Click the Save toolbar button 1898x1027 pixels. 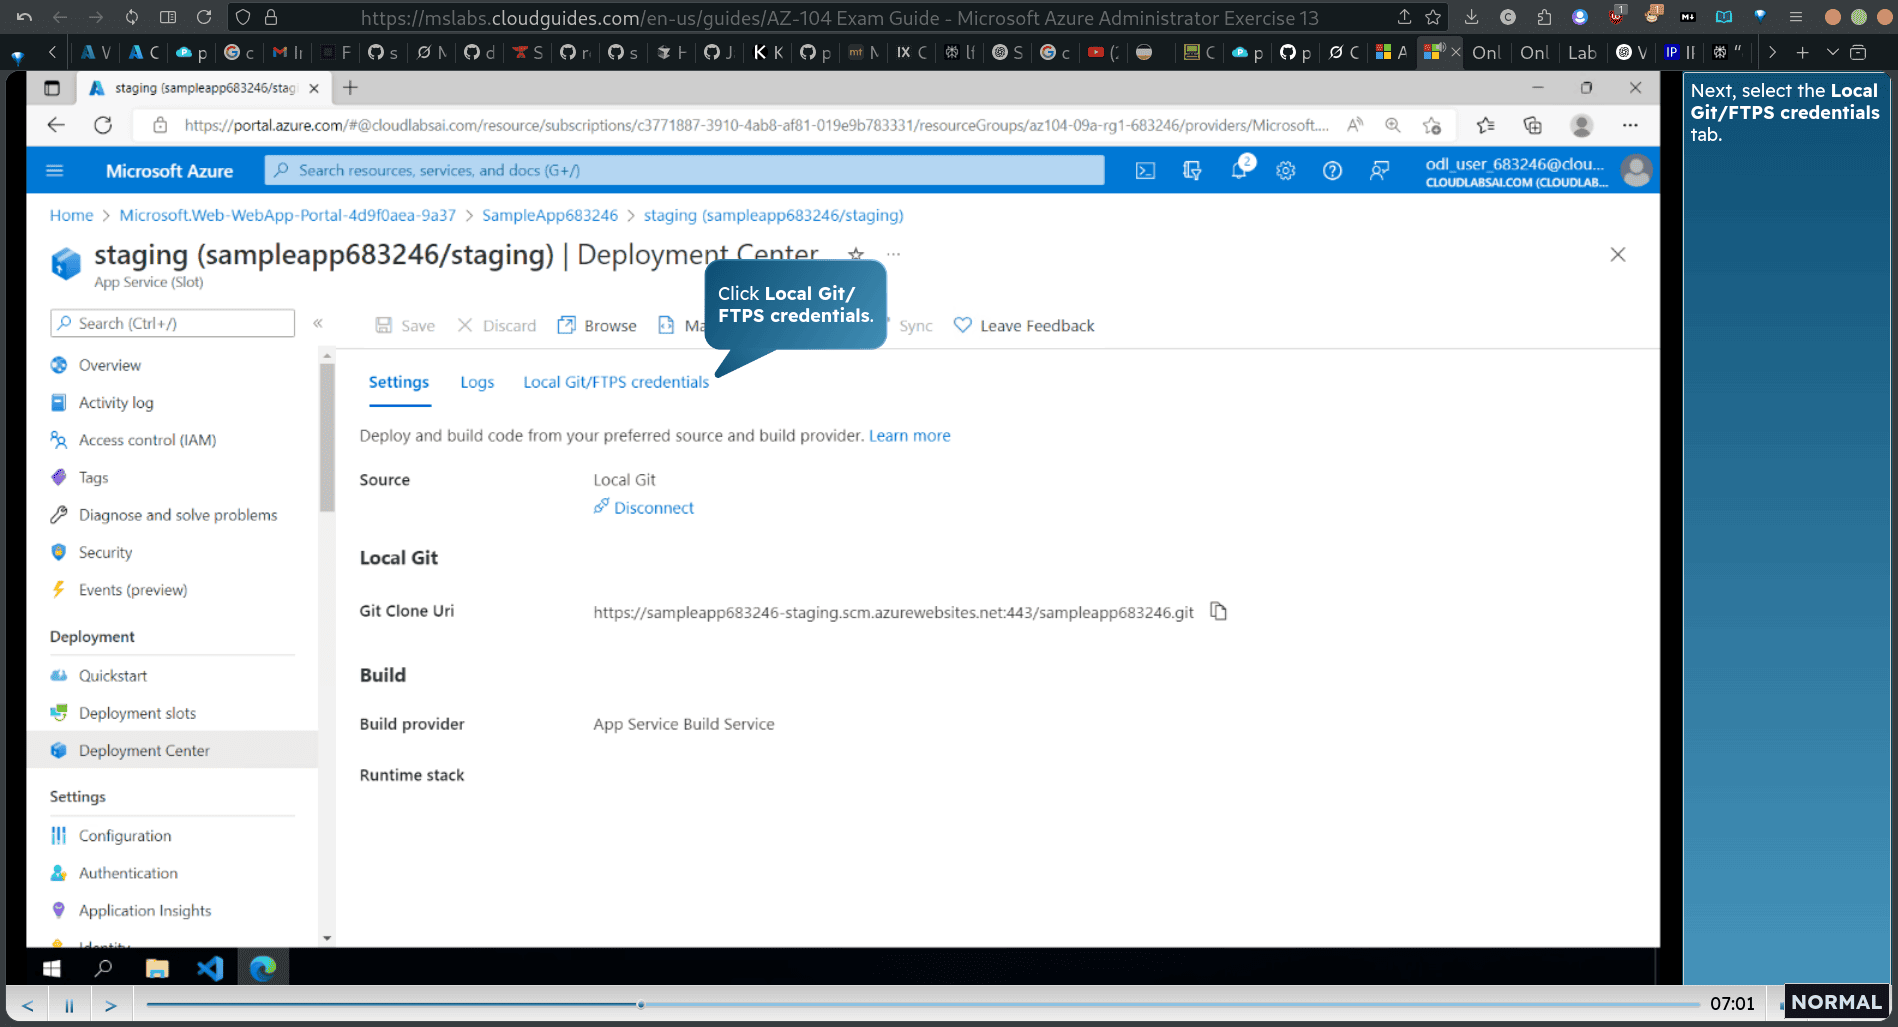(x=405, y=325)
